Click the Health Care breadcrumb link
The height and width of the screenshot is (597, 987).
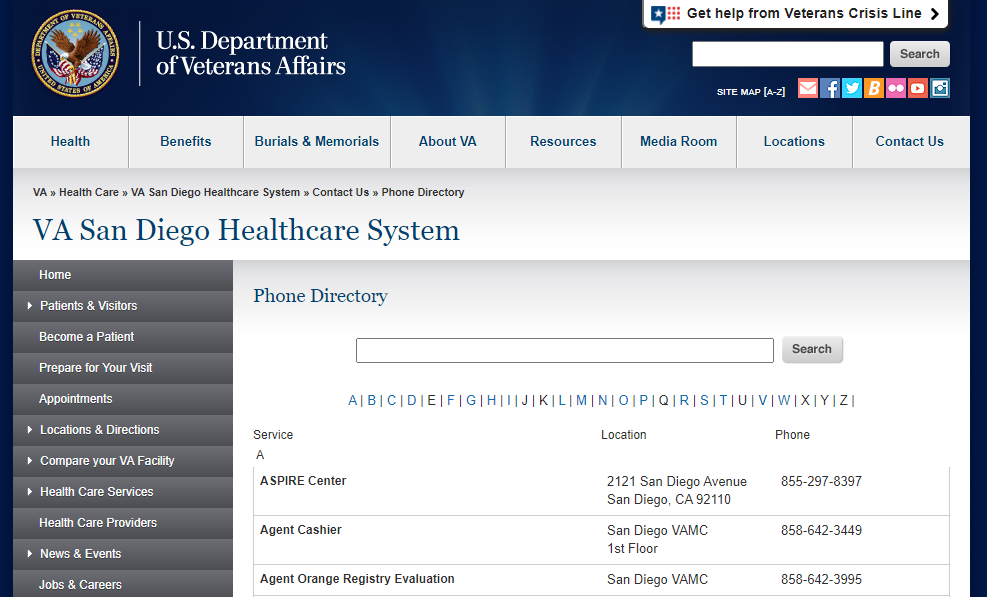[89, 192]
